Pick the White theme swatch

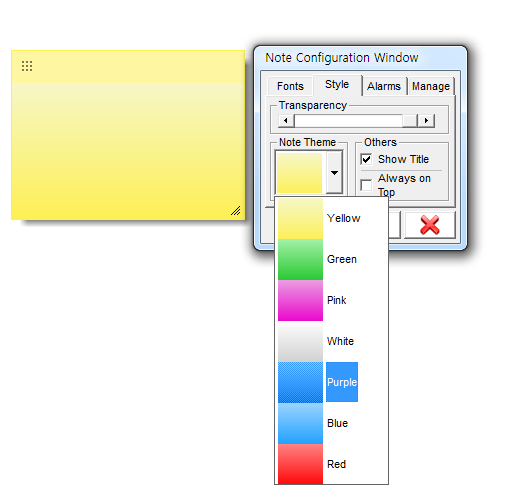(300, 341)
